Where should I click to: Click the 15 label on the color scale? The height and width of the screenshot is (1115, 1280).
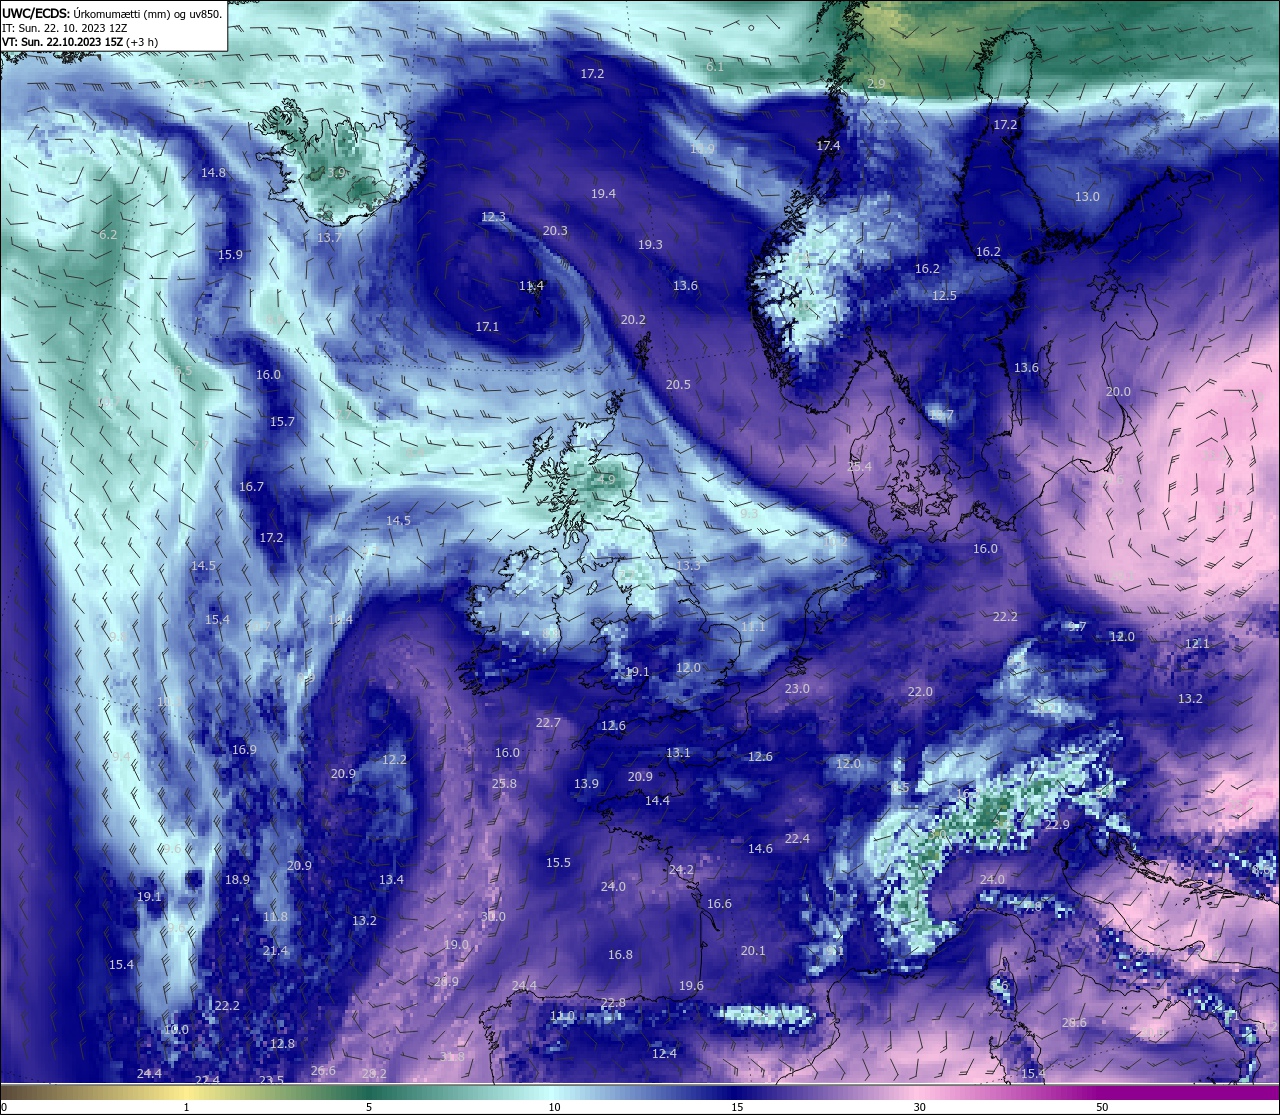pyautogui.click(x=737, y=1107)
